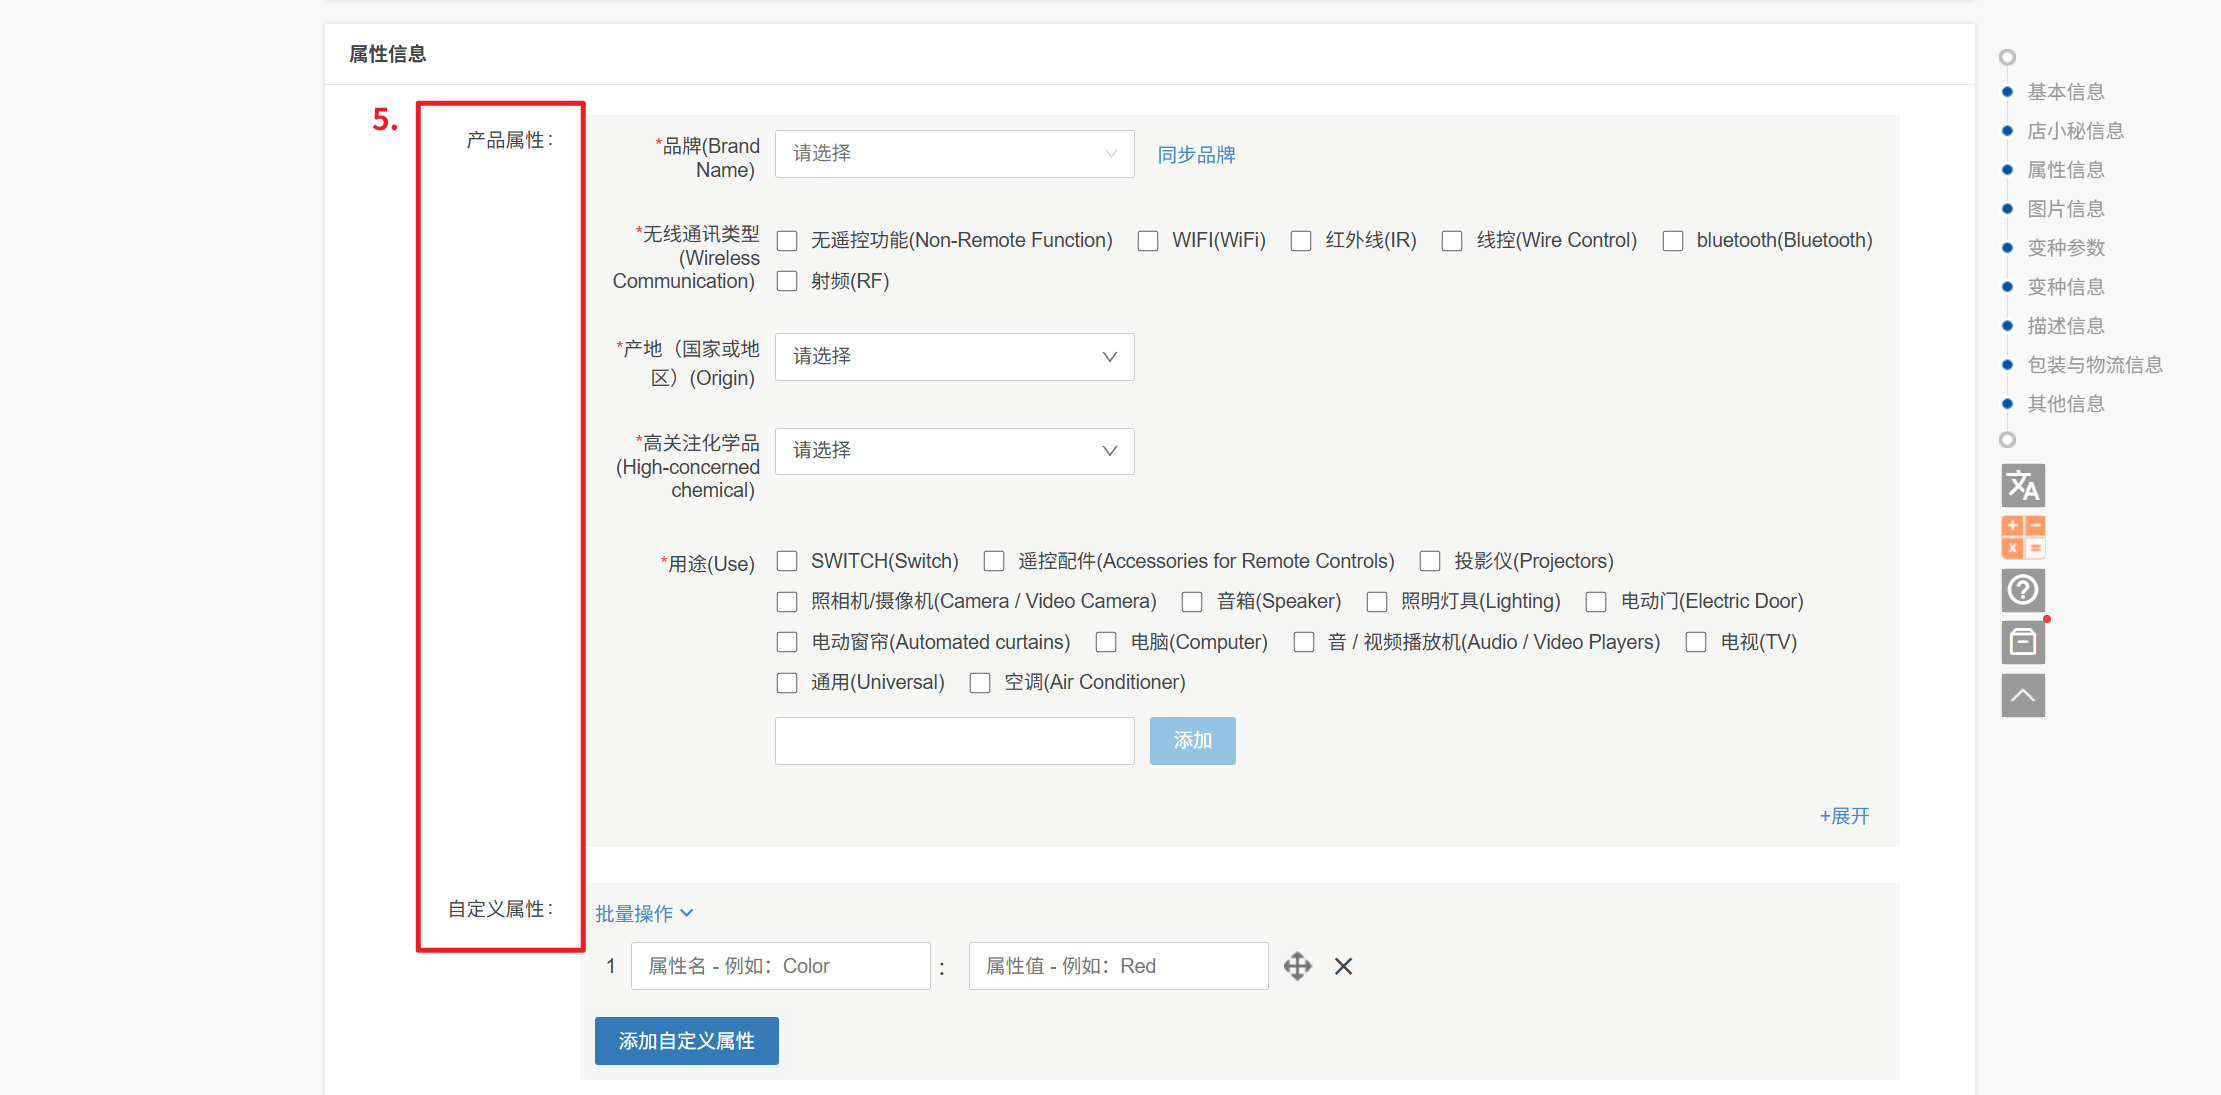Check the 电视(TV) use option
The image size is (2221, 1095).
click(1696, 642)
